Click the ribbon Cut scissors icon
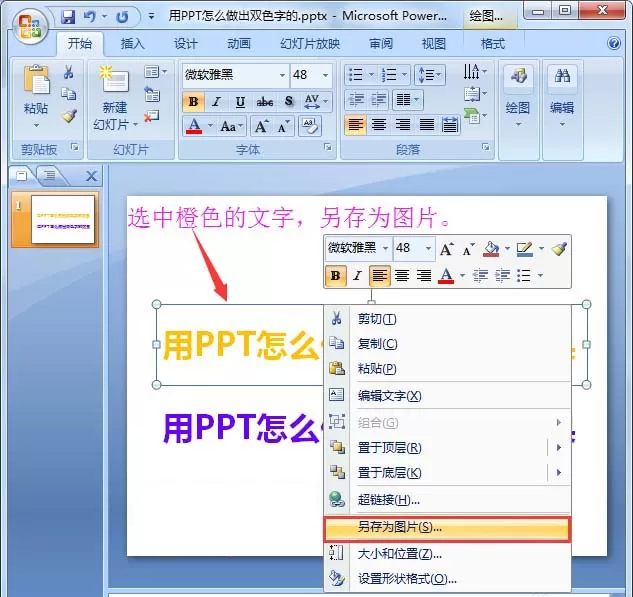Image resolution: width=633 pixels, height=597 pixels. tap(69, 72)
